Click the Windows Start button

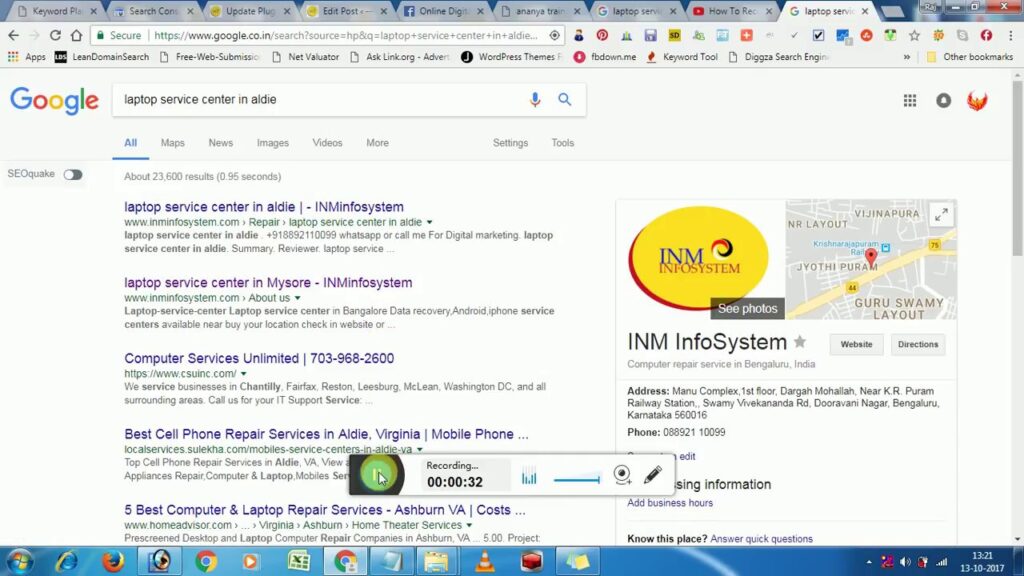click(20, 561)
